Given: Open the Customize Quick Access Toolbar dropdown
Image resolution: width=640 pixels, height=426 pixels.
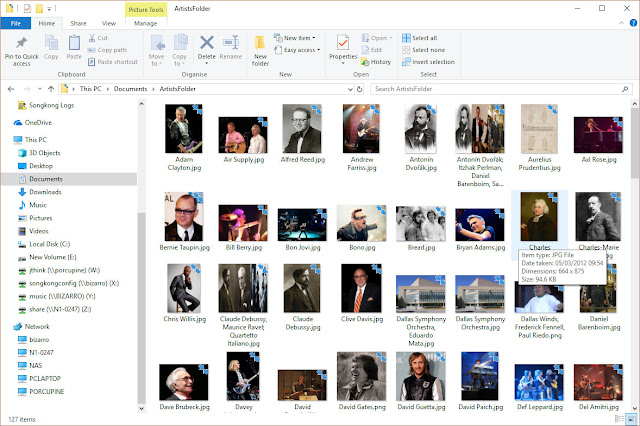Looking at the screenshot, I should 49,8.
